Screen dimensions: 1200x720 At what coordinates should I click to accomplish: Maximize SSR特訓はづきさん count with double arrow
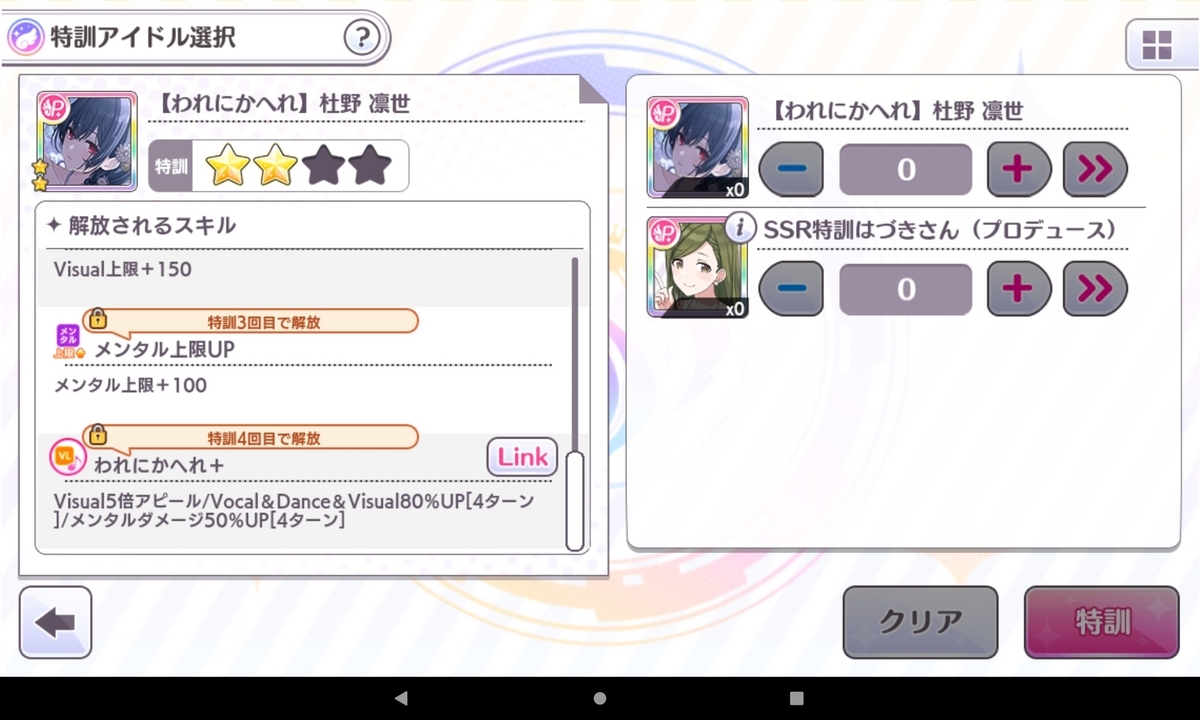coord(1095,289)
